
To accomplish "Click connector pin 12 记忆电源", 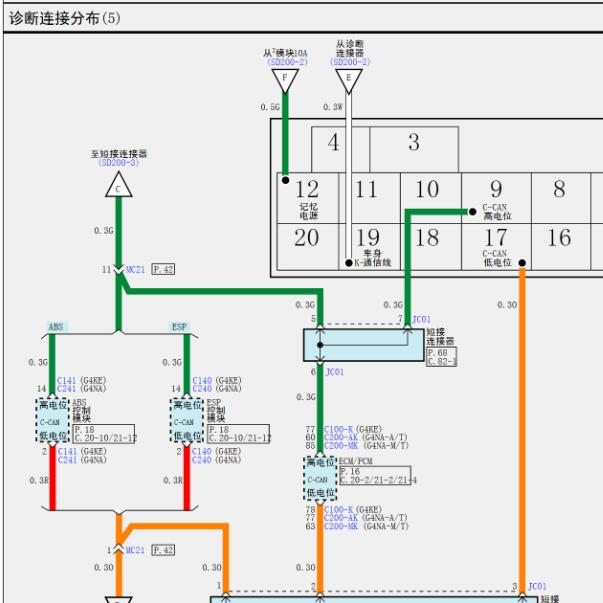I will (308, 198).
